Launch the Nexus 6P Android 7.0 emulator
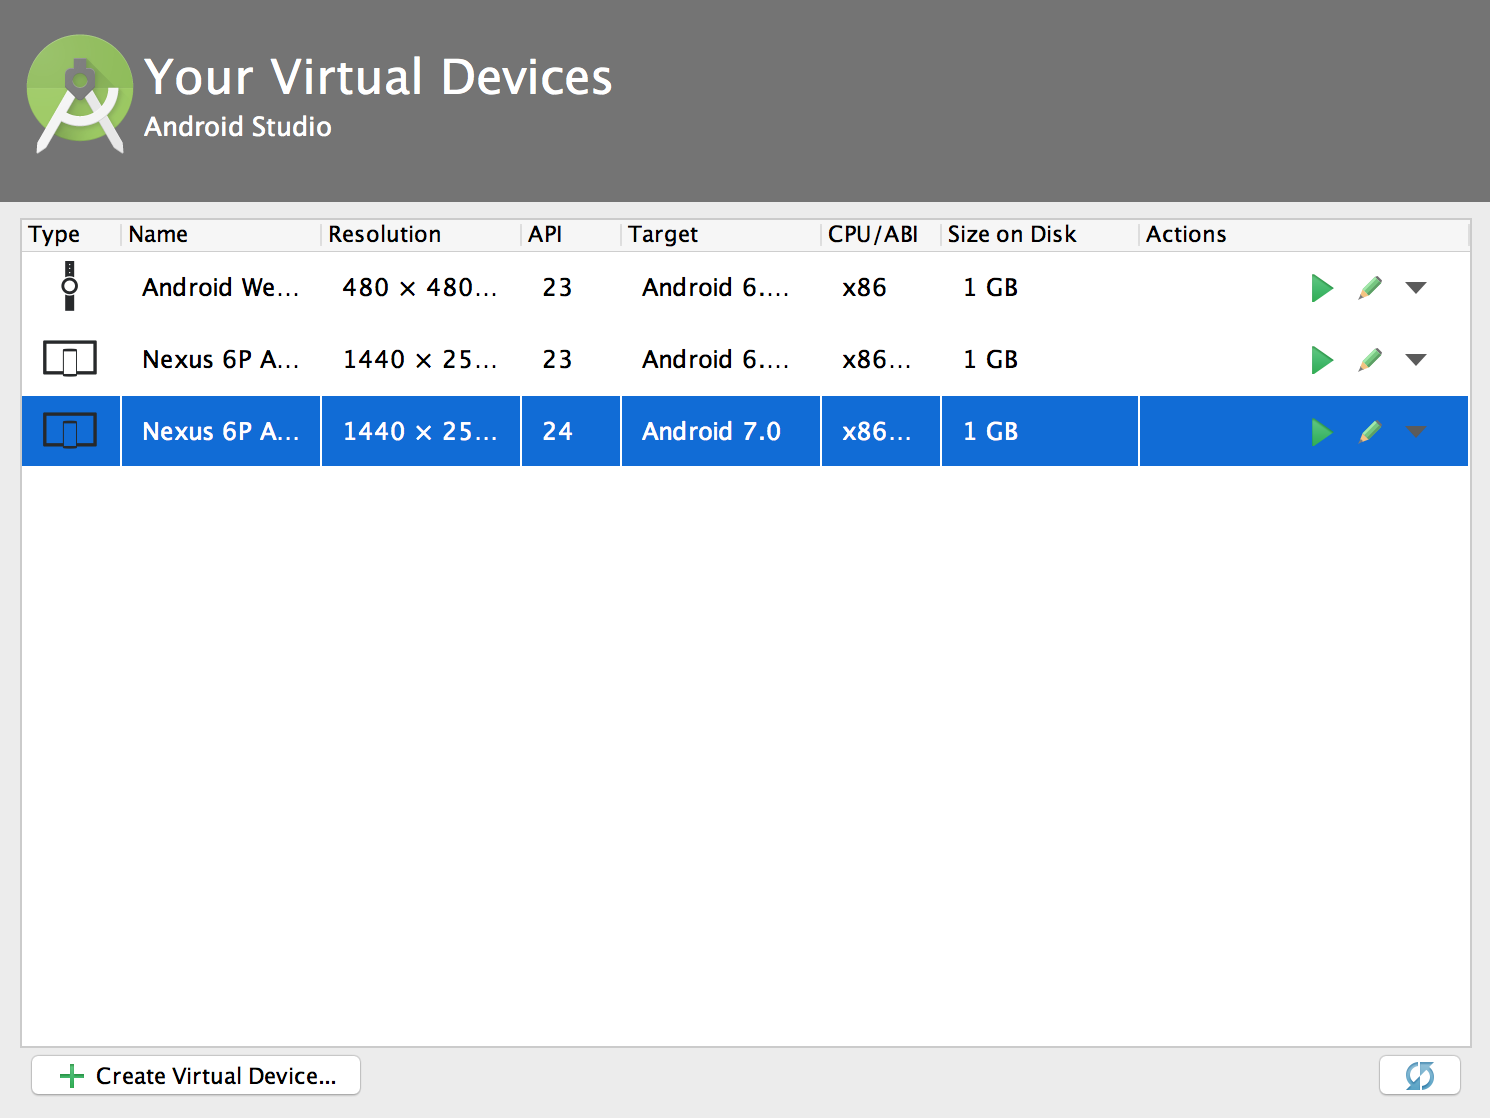The height and width of the screenshot is (1118, 1490). coord(1321,432)
